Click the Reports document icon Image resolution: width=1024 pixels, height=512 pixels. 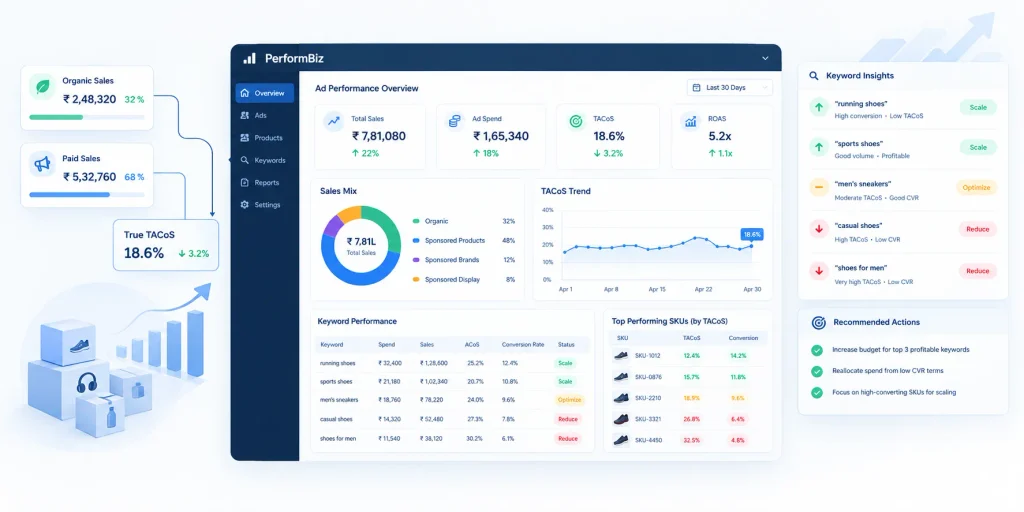pos(245,182)
